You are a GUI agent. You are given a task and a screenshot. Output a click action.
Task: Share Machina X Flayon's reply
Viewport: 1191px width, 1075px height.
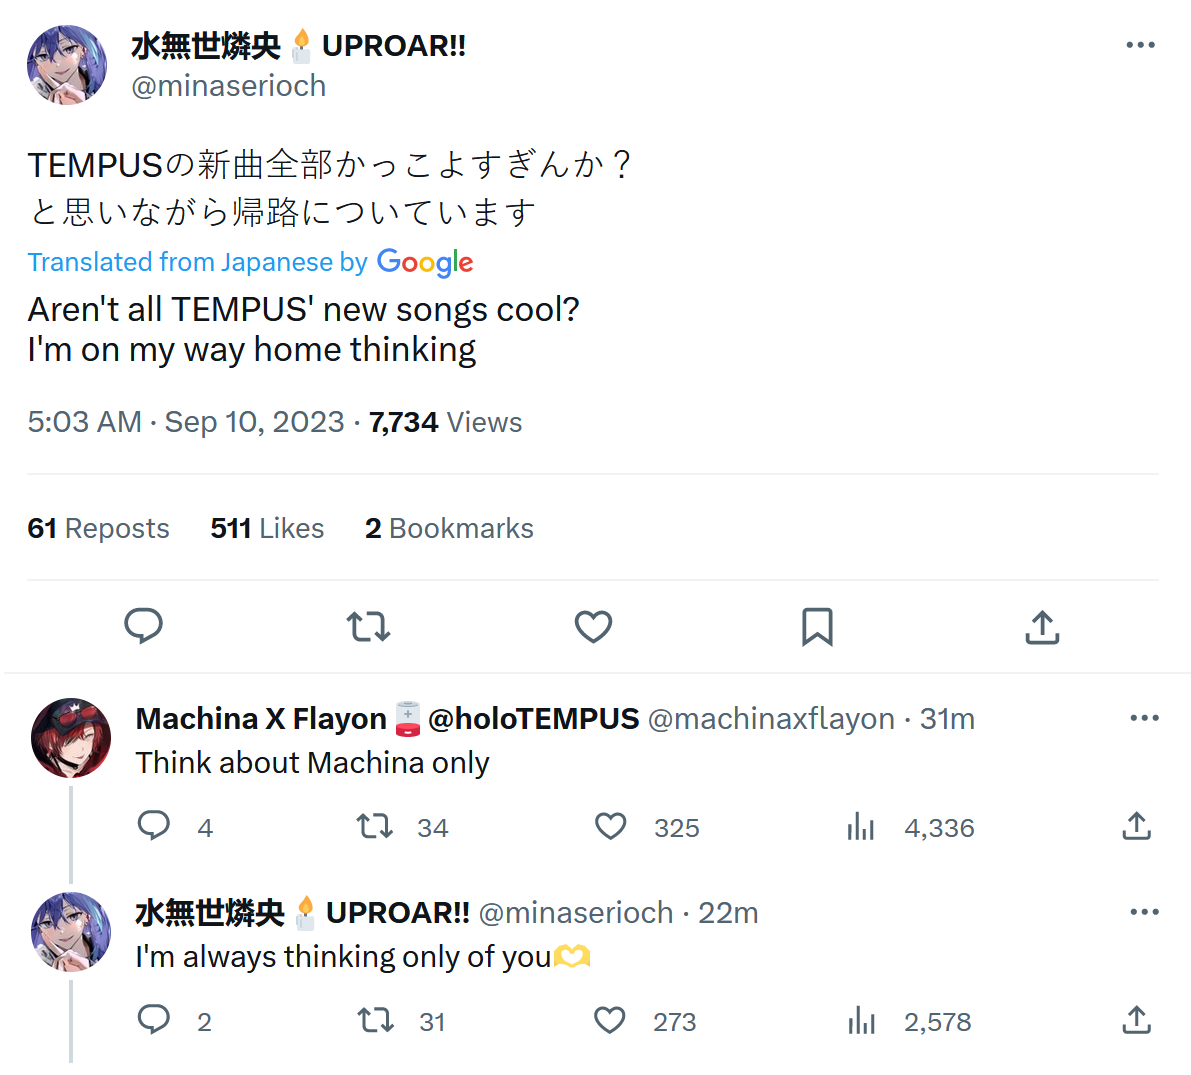(1136, 826)
